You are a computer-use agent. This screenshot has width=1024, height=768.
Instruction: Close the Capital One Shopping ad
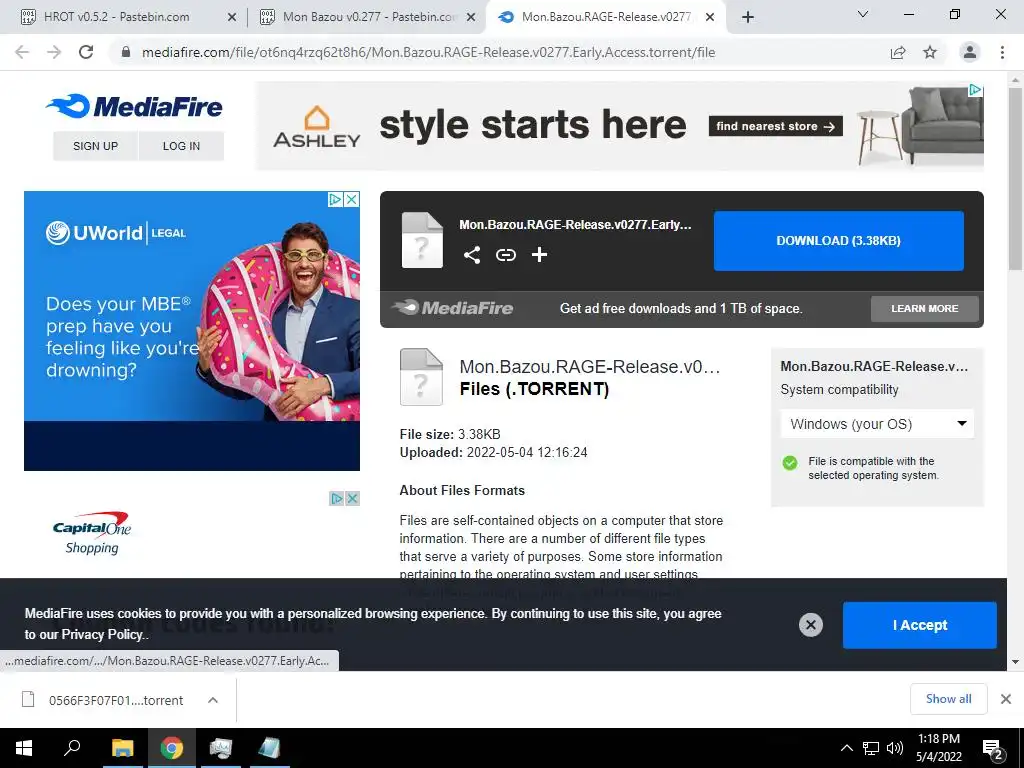point(352,498)
